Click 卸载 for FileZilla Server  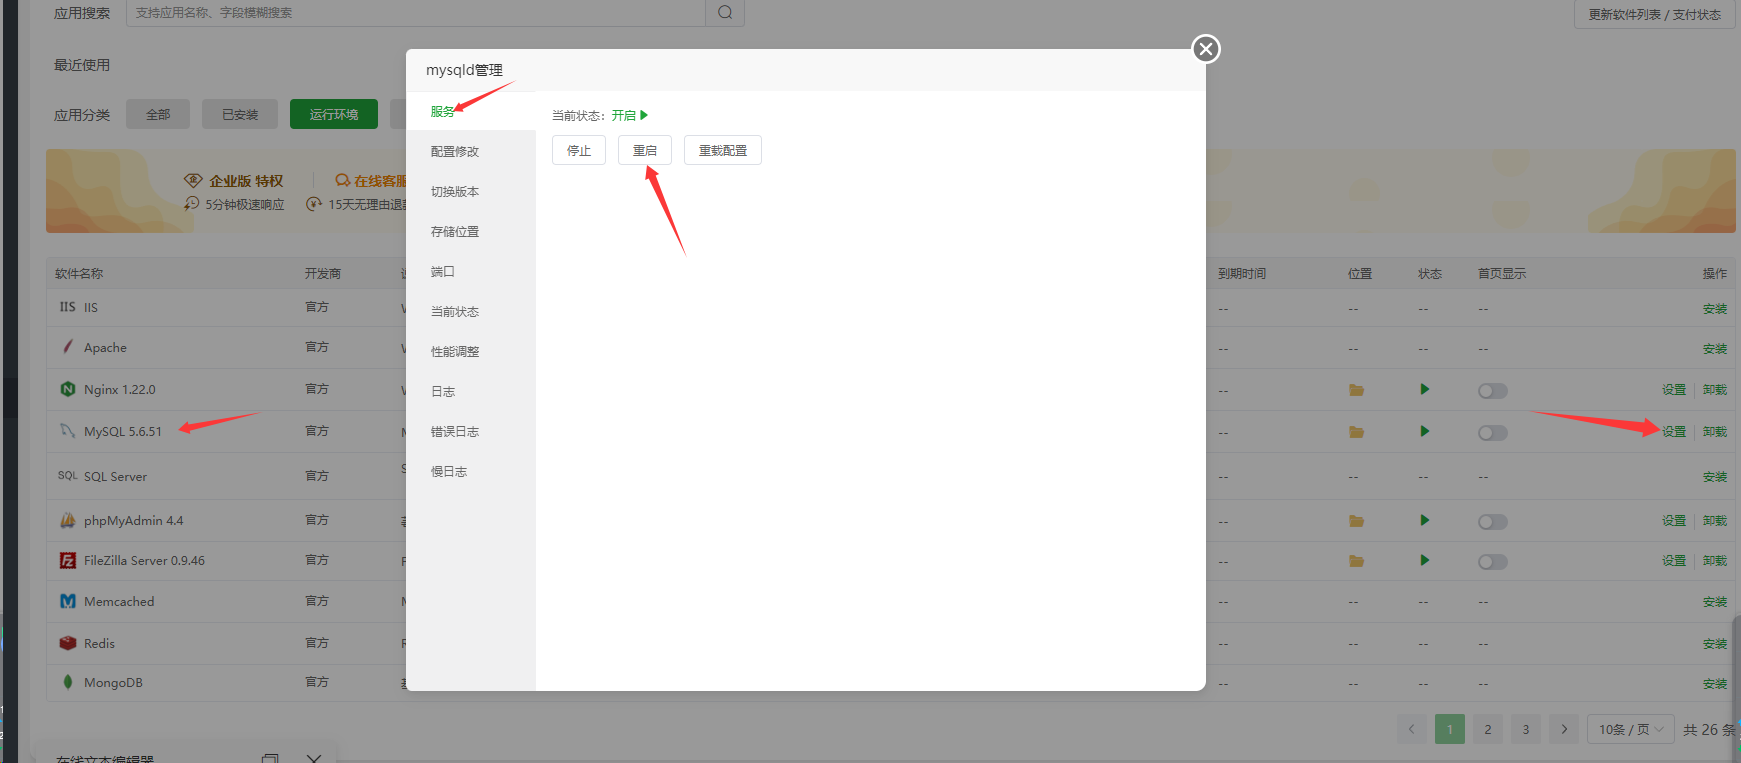coord(1715,561)
